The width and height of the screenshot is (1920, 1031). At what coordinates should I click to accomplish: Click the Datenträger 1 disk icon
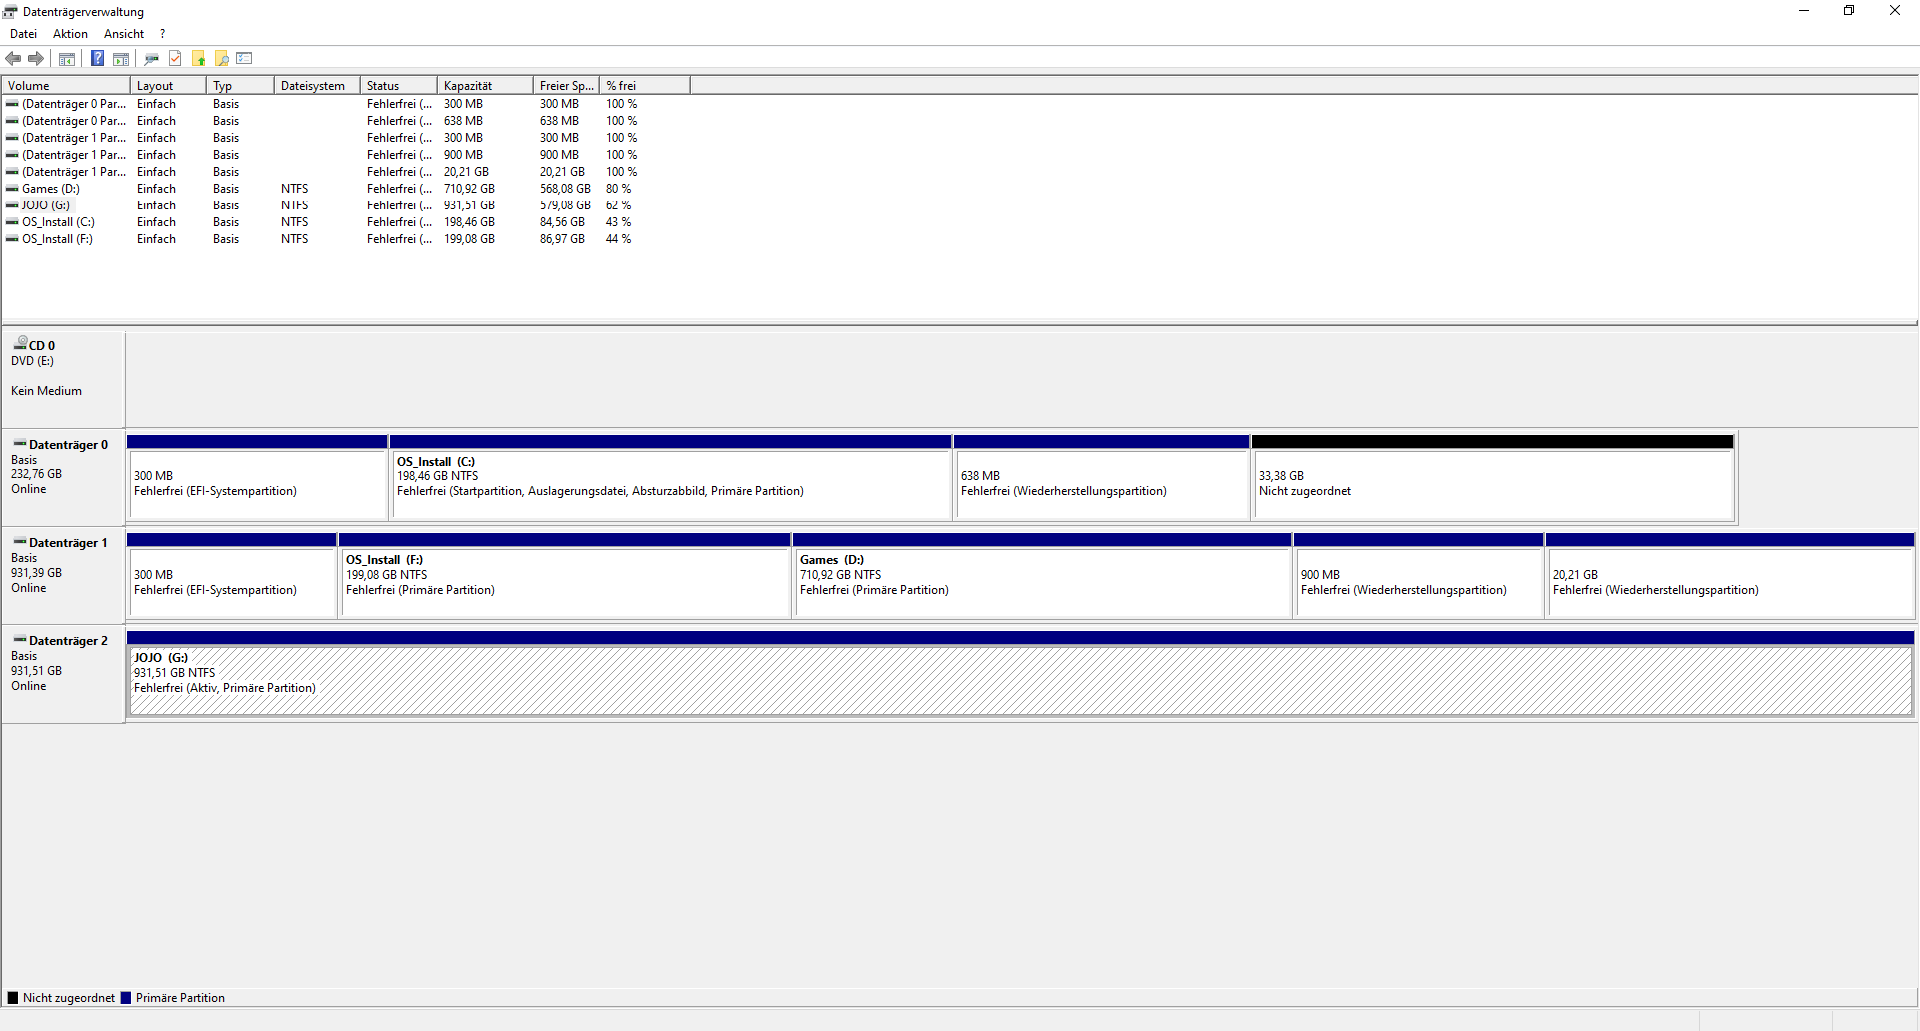[x=20, y=541]
